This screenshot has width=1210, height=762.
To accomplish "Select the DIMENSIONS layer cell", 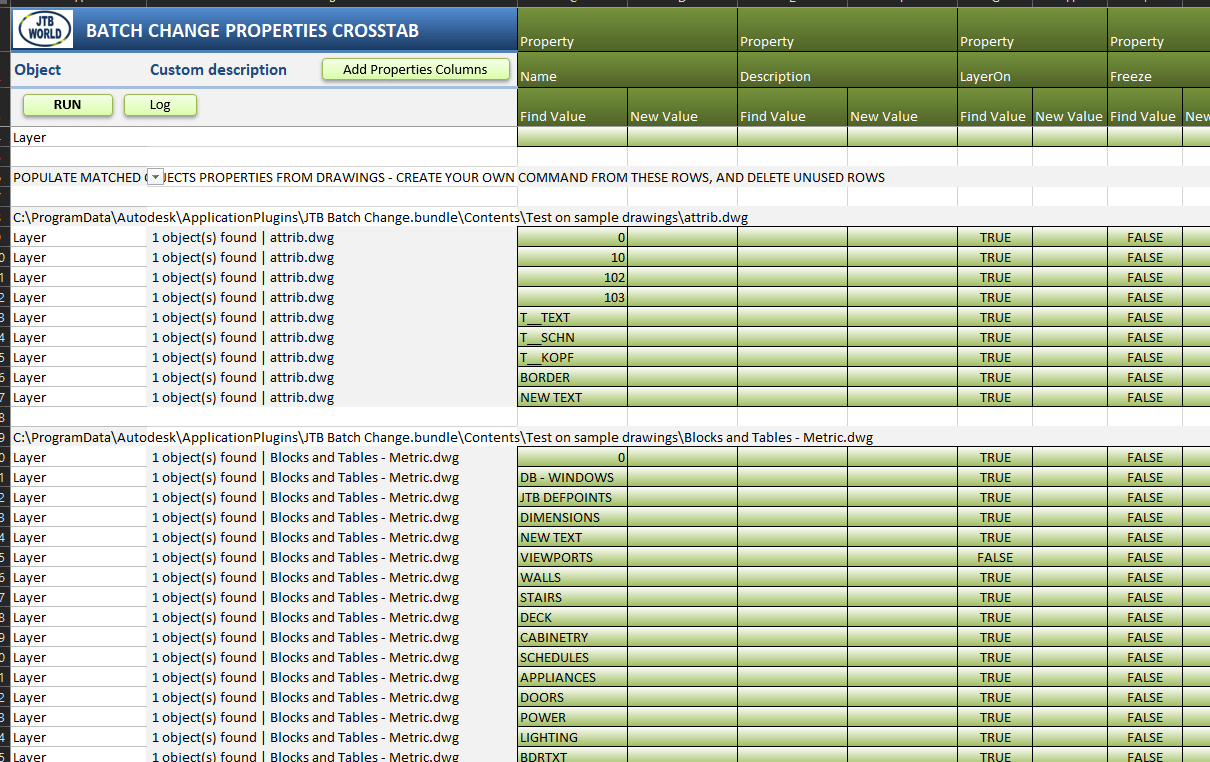I will click(572, 517).
